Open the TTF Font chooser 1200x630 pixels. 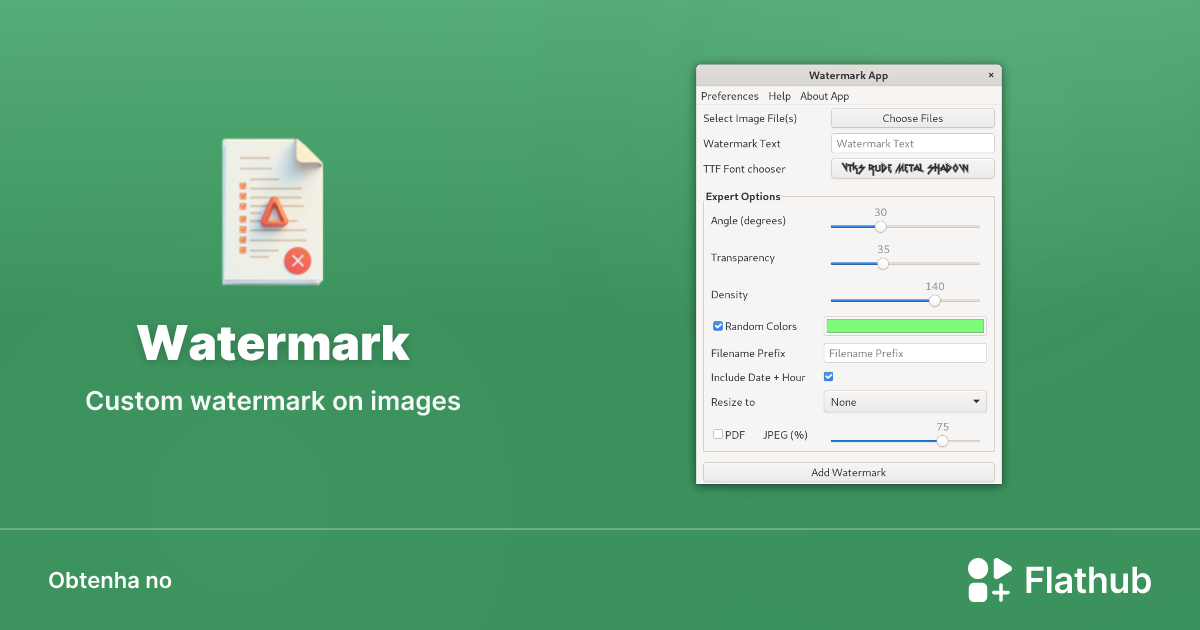pyautogui.click(x=912, y=168)
